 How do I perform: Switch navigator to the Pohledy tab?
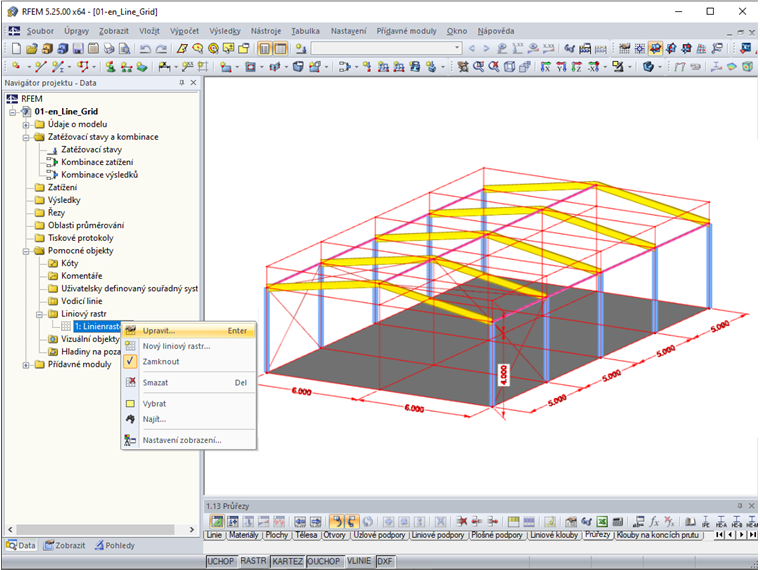click(x=114, y=545)
